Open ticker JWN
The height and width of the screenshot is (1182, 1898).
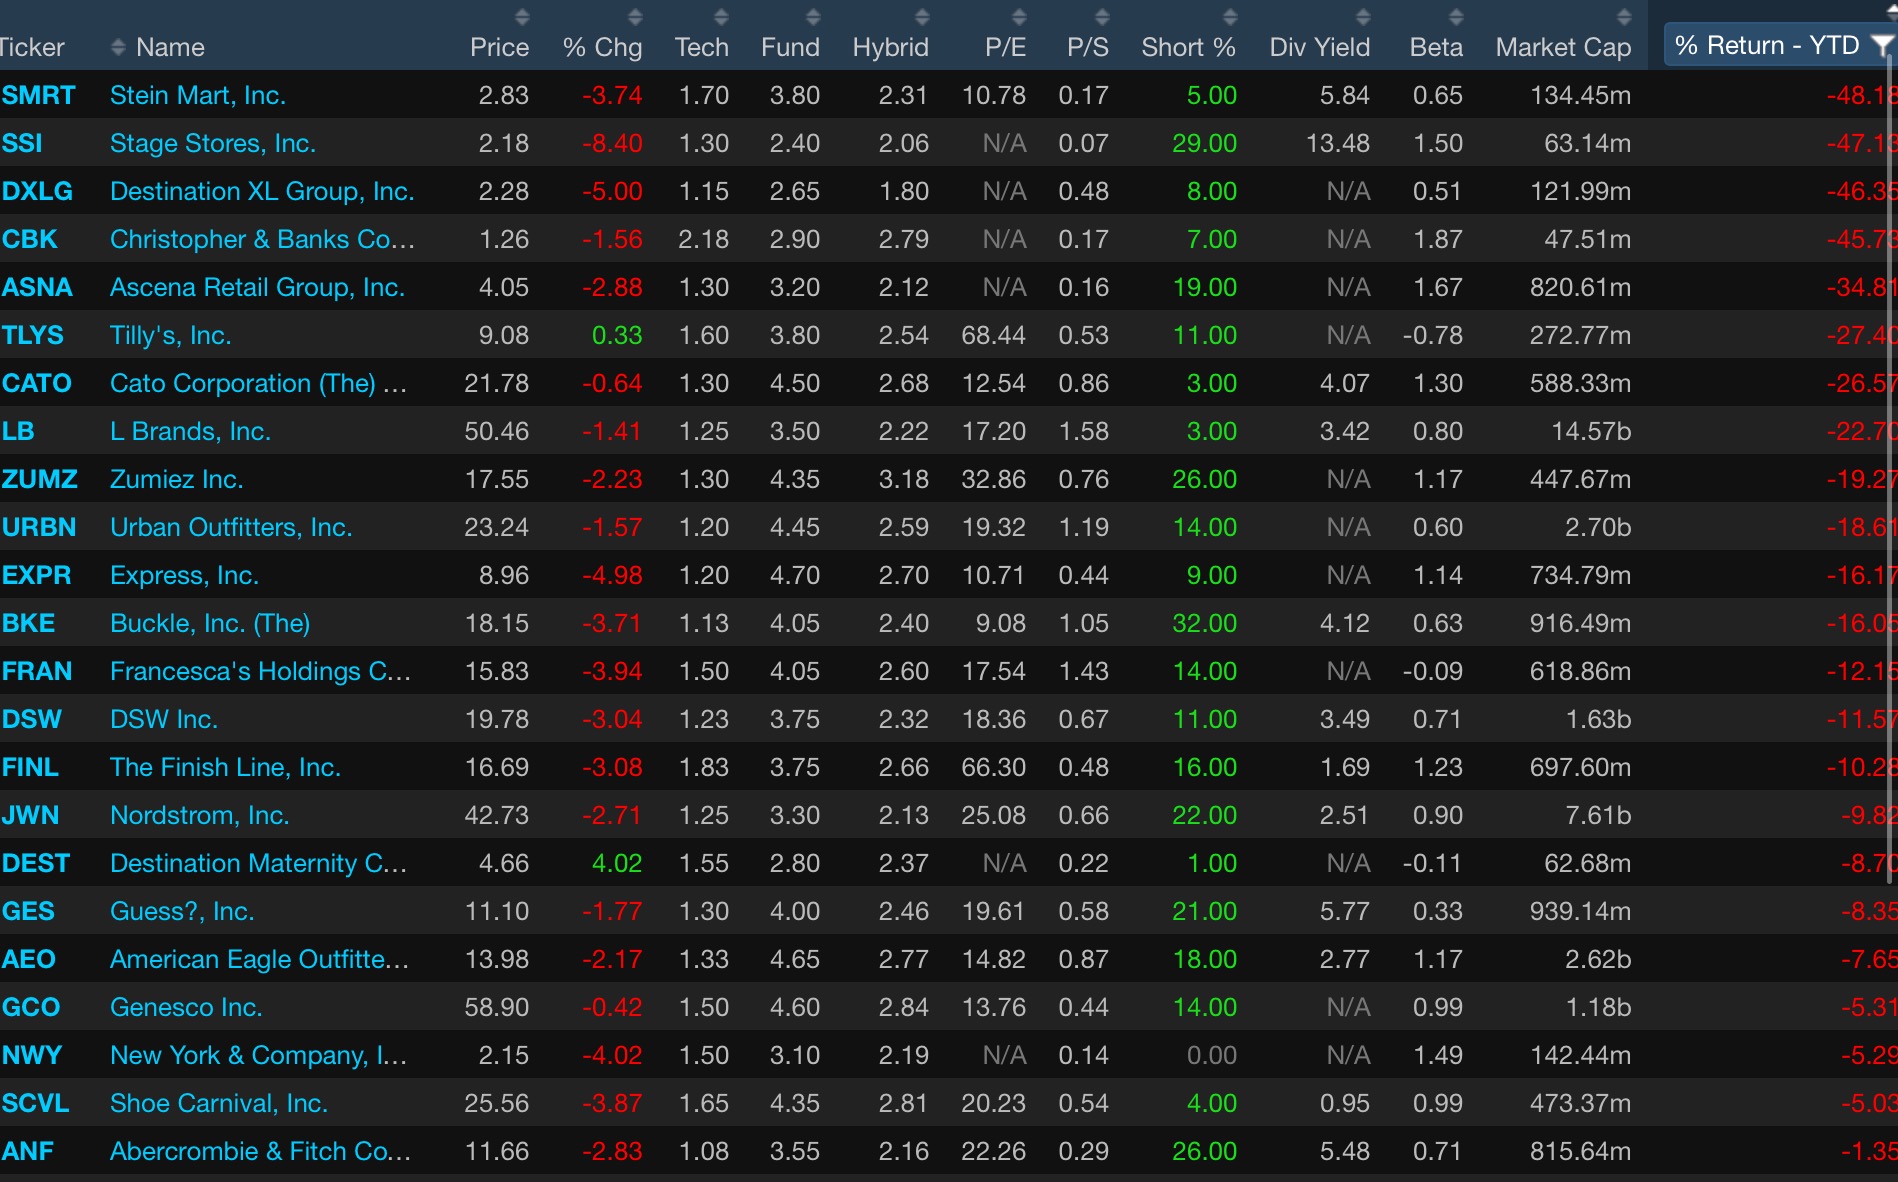30,815
